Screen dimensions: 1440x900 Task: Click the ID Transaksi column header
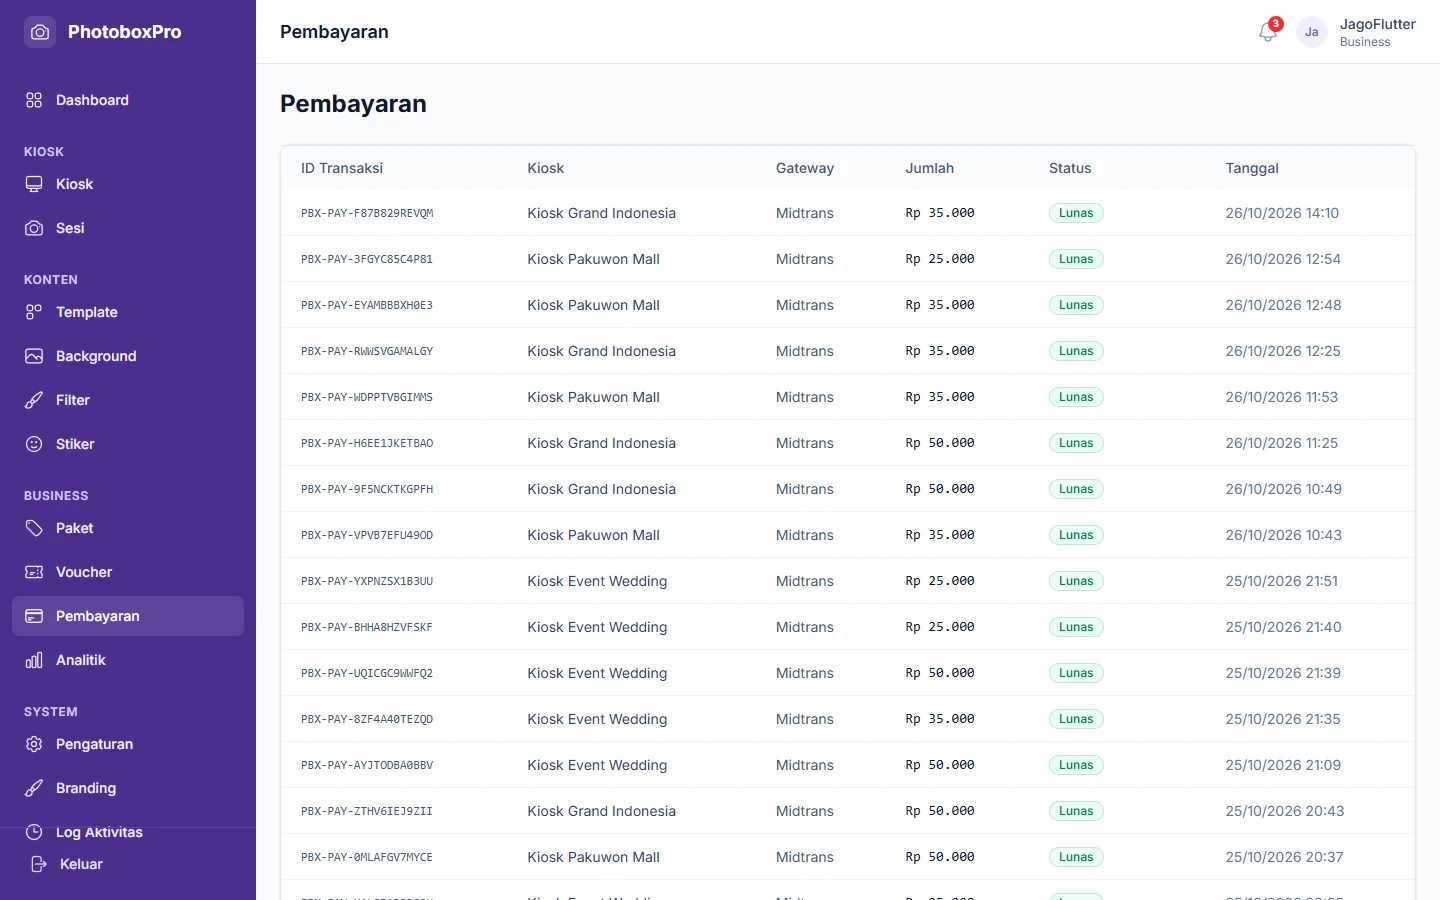click(x=342, y=168)
